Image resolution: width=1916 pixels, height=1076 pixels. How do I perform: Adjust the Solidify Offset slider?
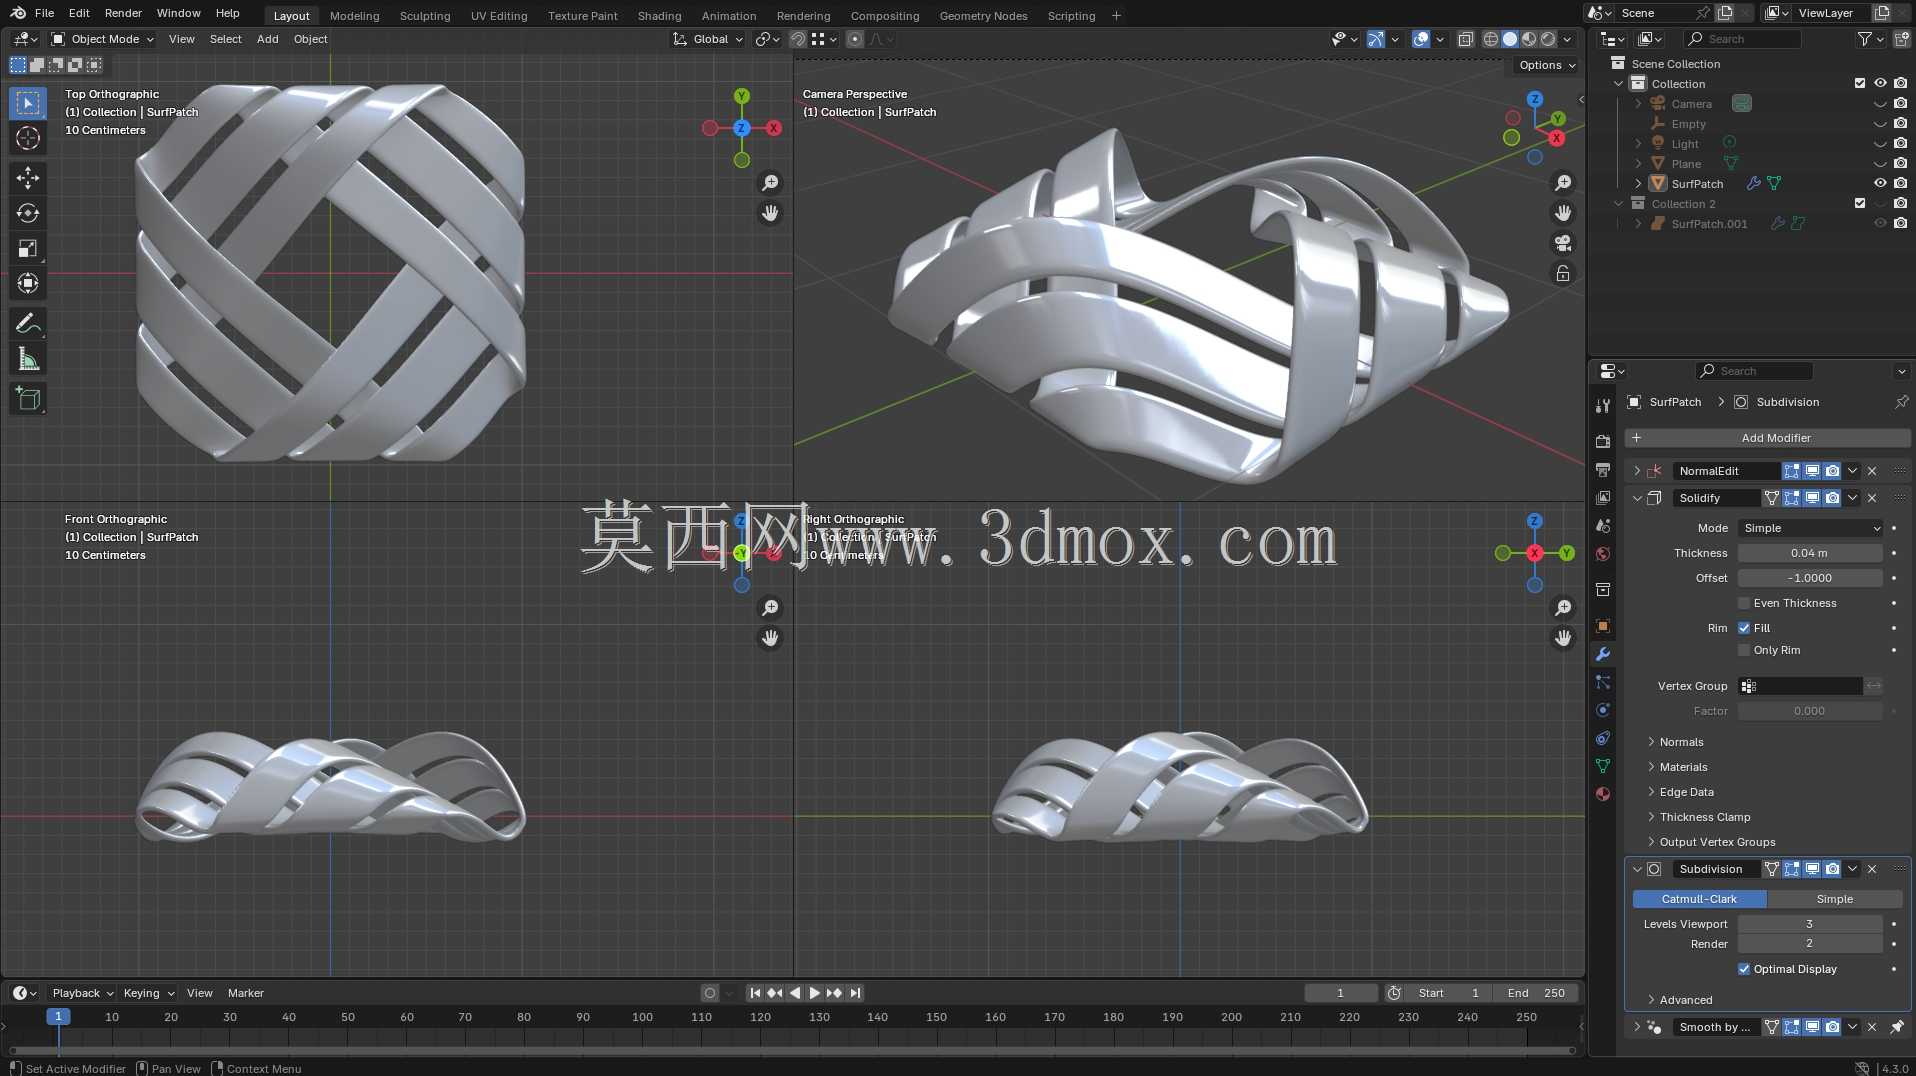click(x=1810, y=578)
